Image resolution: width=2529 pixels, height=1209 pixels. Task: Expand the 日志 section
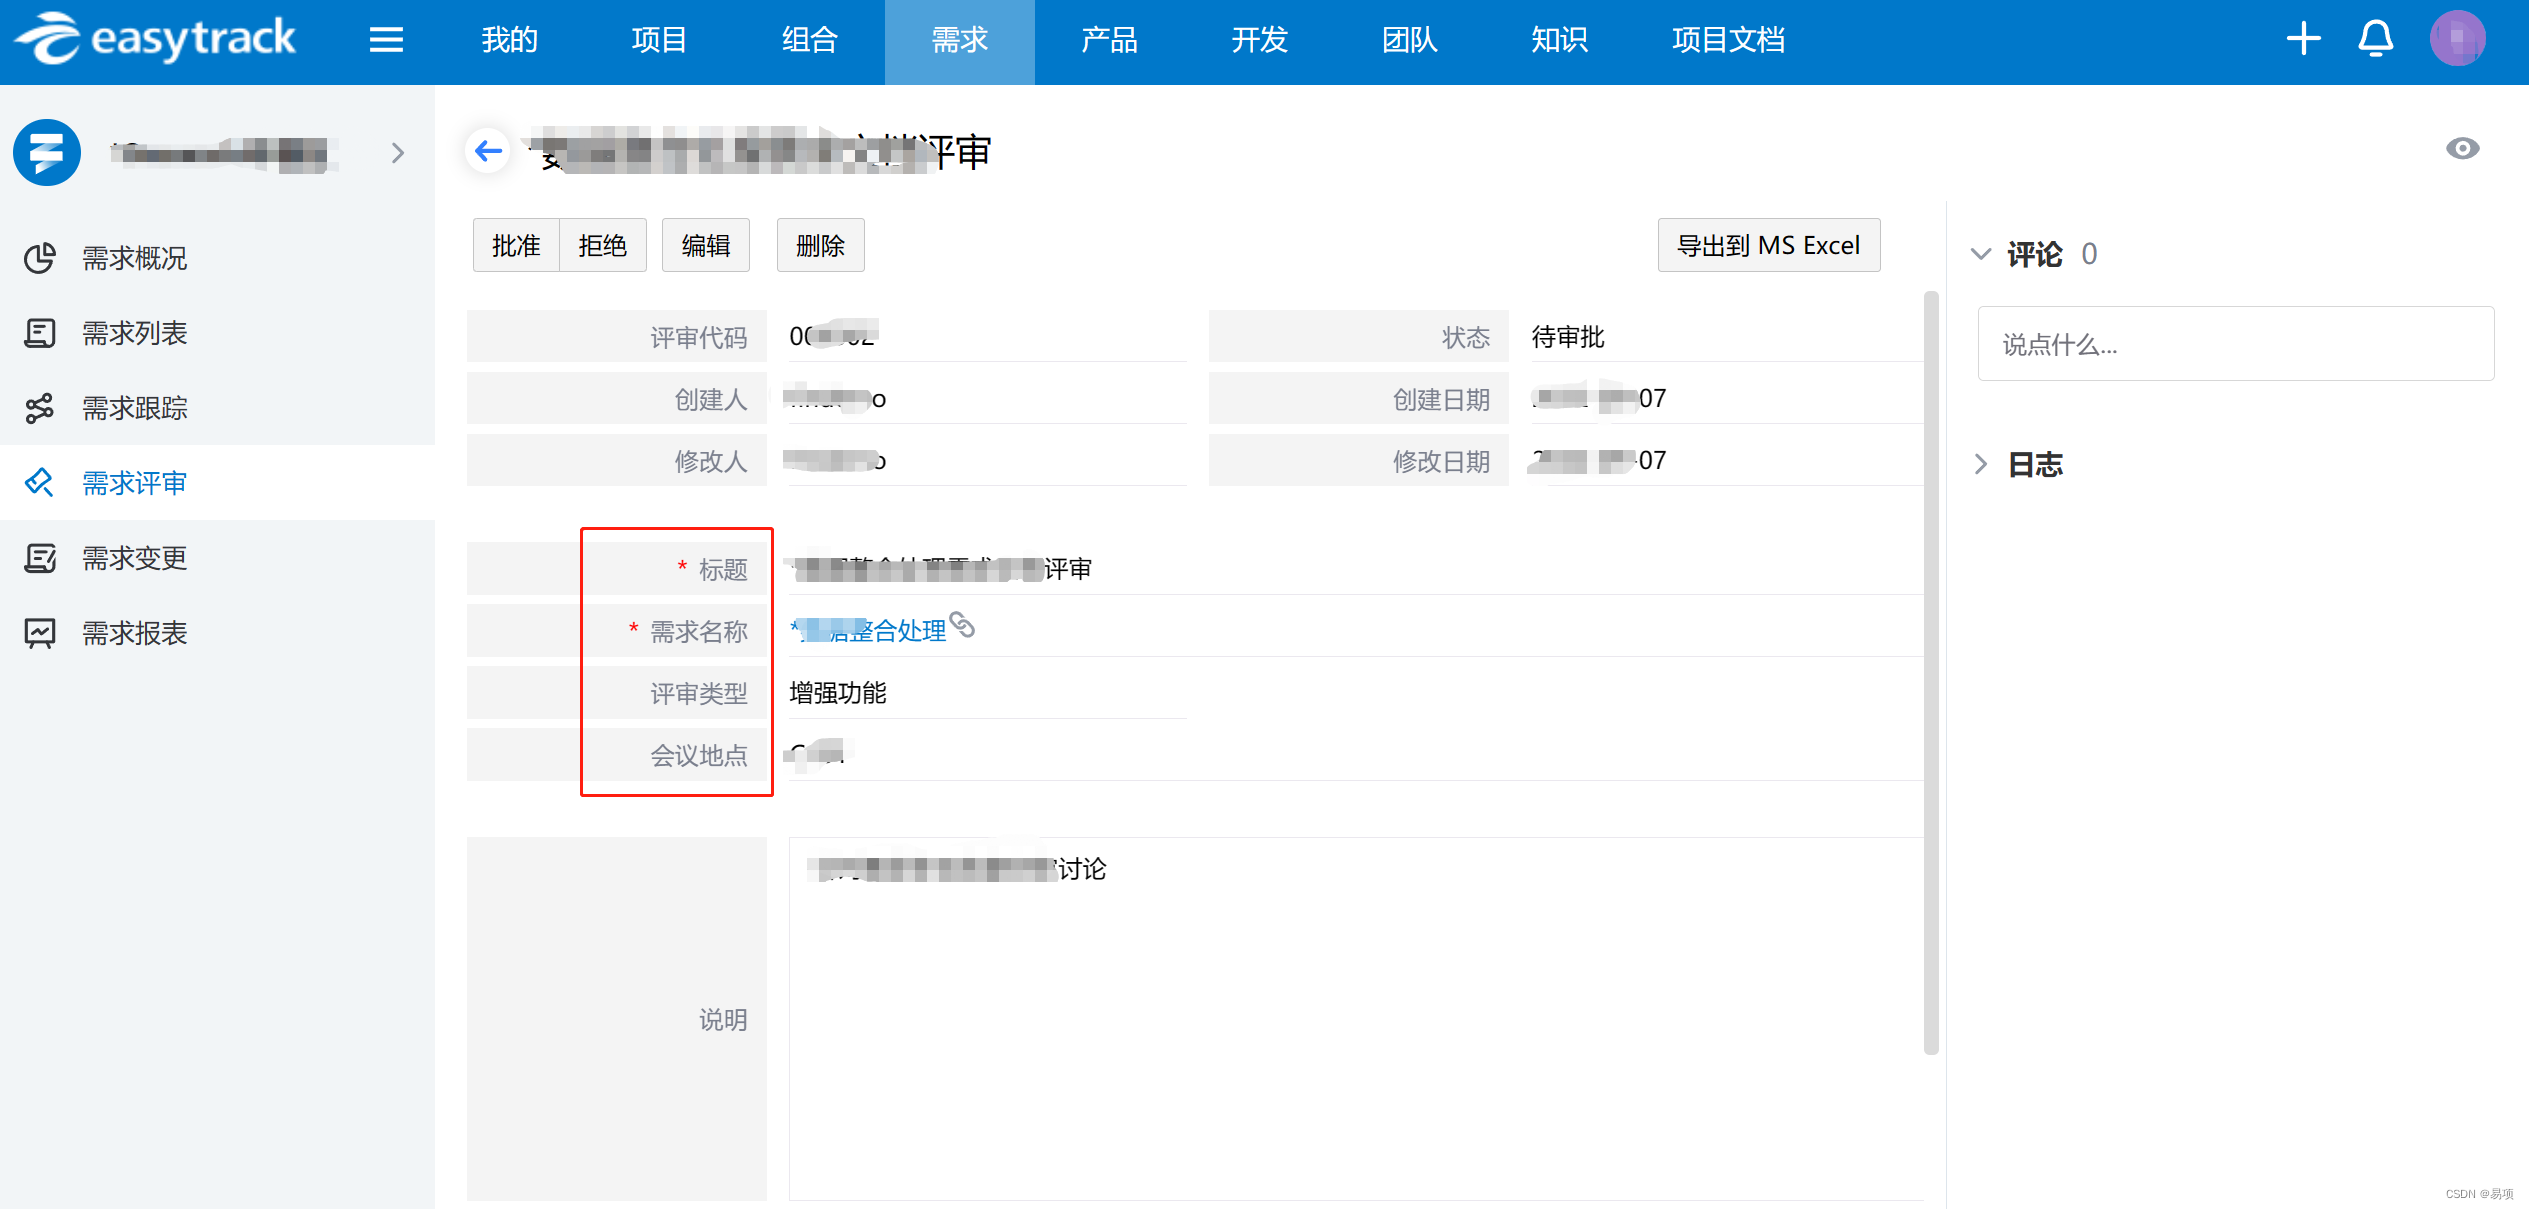pos(1981,464)
